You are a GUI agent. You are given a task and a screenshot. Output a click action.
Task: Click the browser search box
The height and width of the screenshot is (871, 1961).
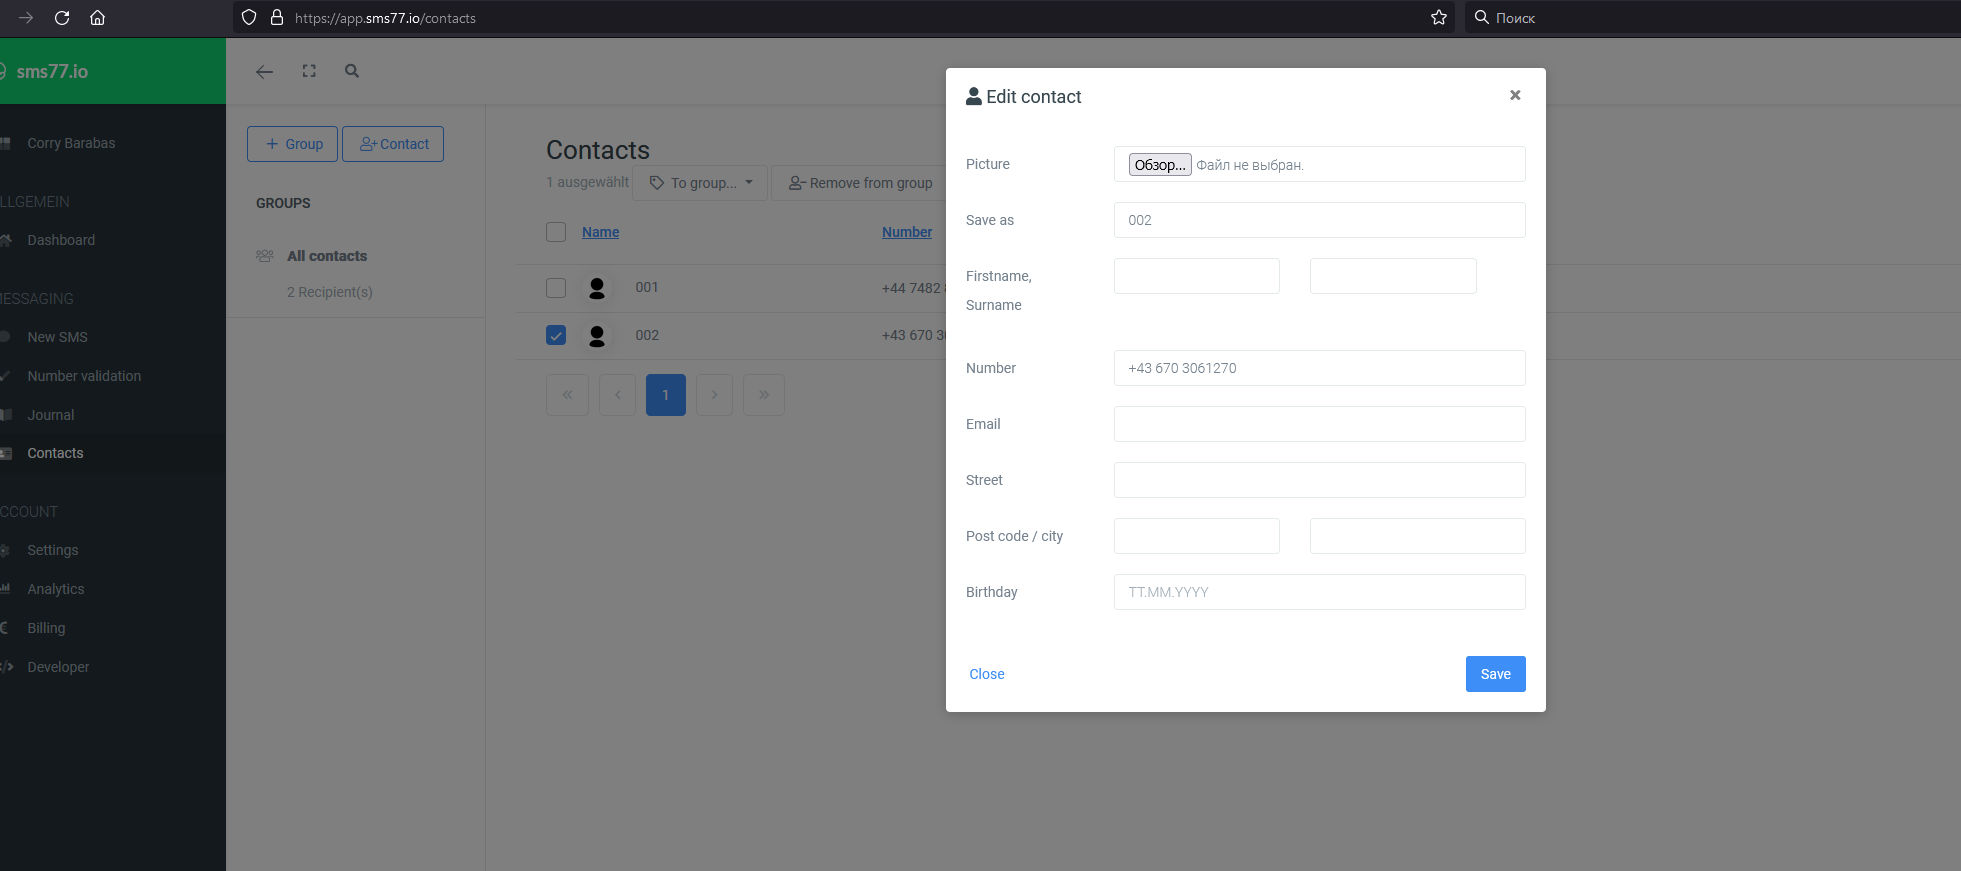point(1712,18)
